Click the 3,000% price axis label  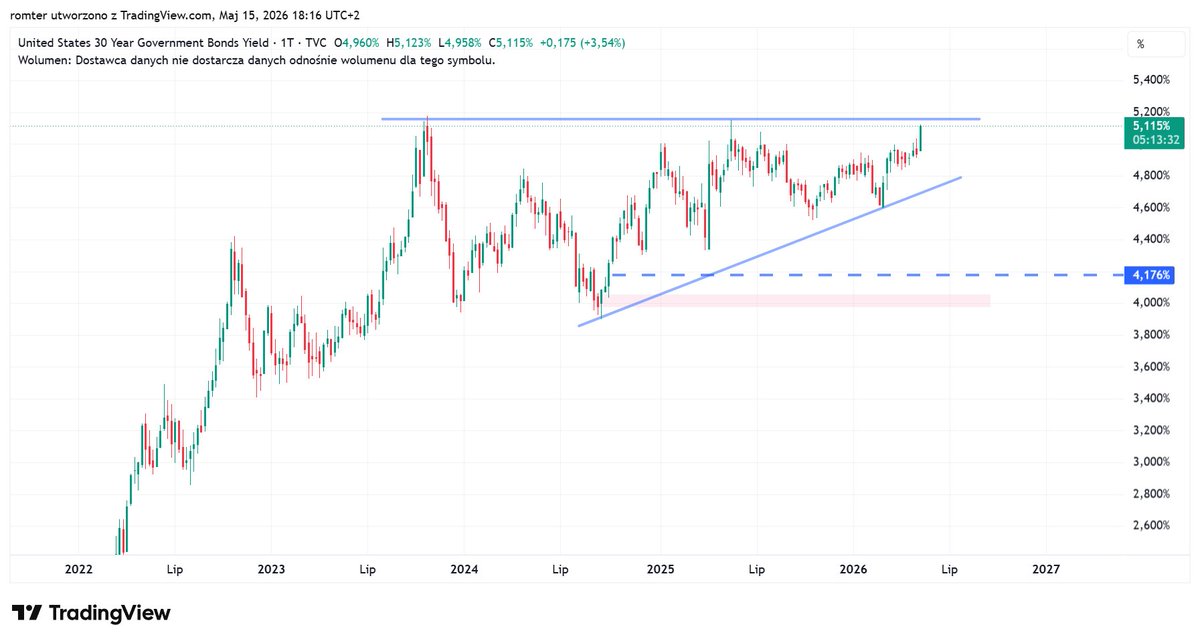point(1150,462)
